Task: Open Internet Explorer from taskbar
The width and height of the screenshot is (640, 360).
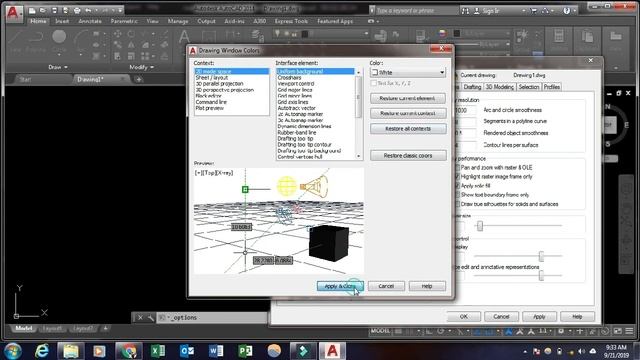Action: (x=42, y=351)
